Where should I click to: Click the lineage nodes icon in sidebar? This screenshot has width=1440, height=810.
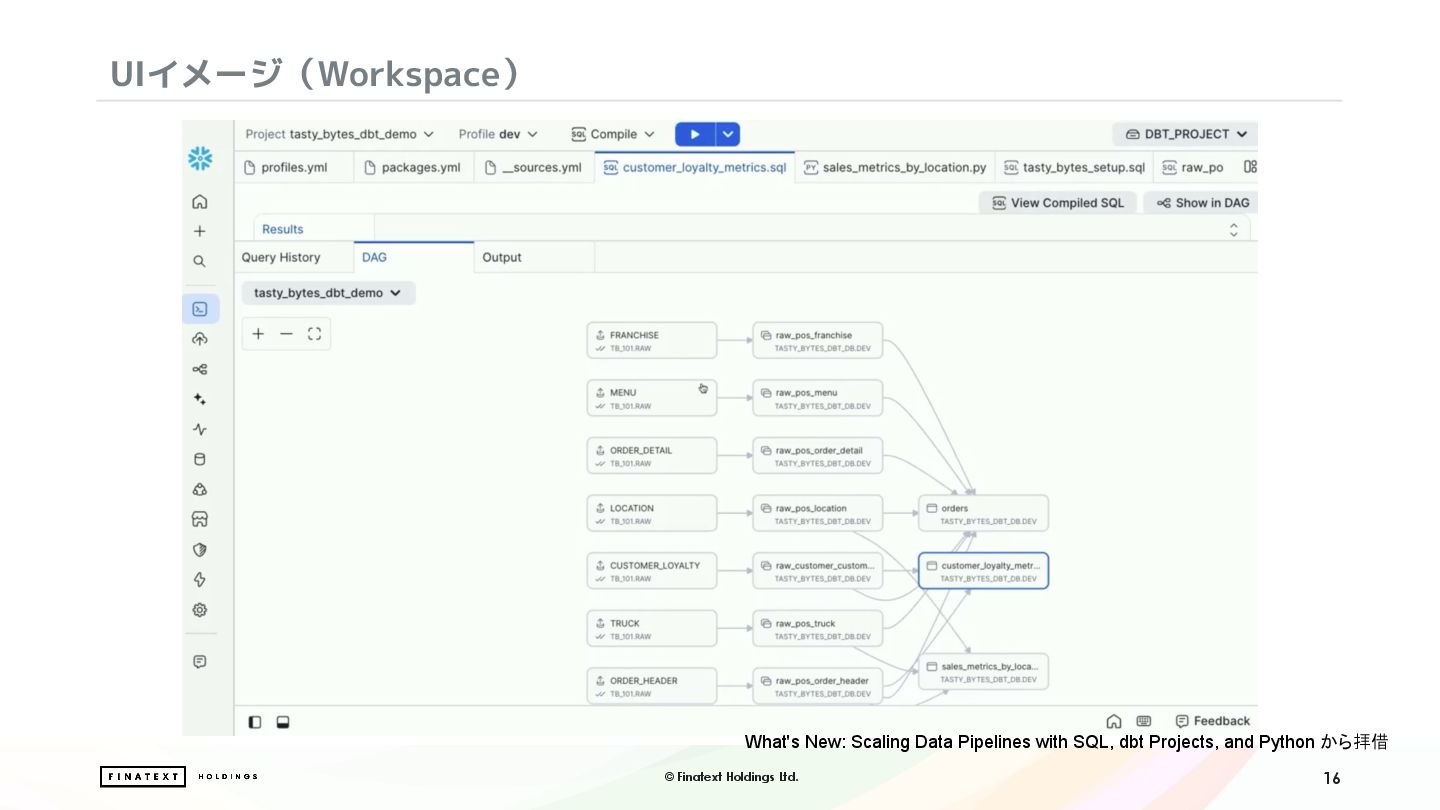pos(200,369)
